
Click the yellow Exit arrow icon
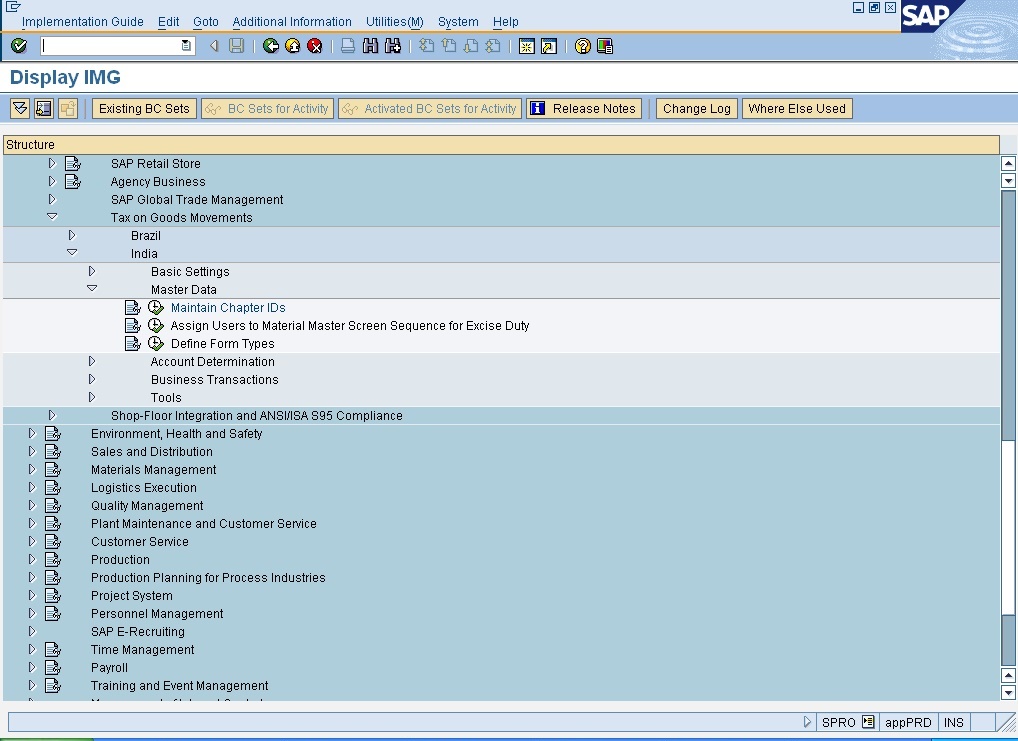tap(293, 45)
